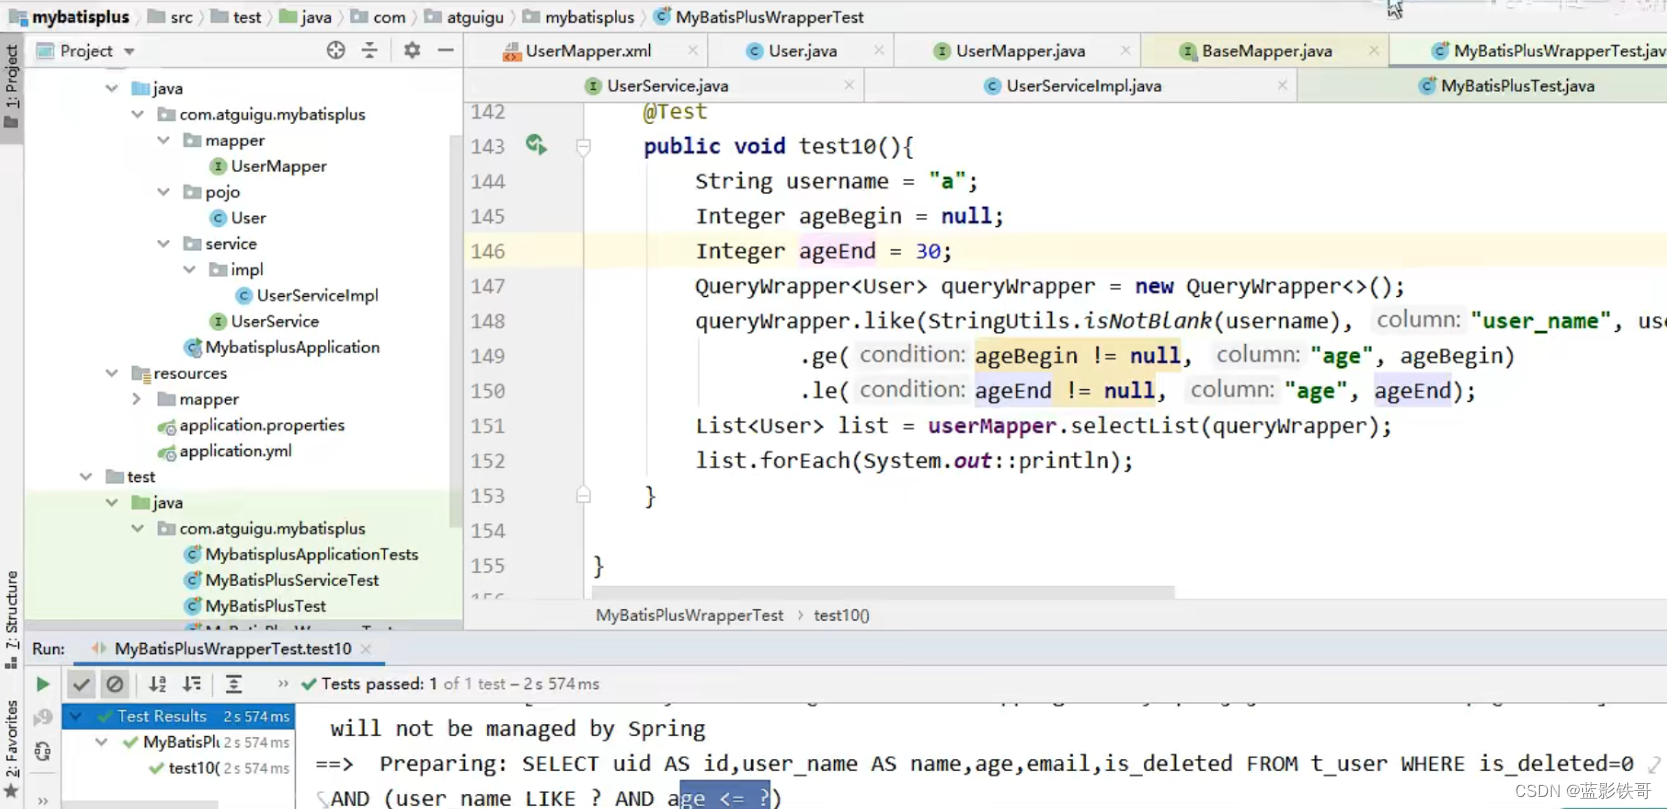Open the Favorites tool window stripe

click(12, 751)
